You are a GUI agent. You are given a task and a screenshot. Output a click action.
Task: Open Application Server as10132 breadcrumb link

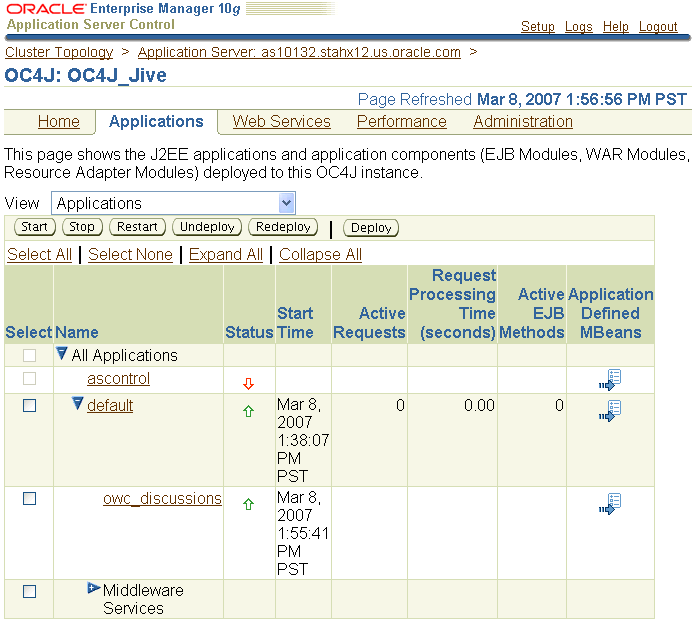299,52
